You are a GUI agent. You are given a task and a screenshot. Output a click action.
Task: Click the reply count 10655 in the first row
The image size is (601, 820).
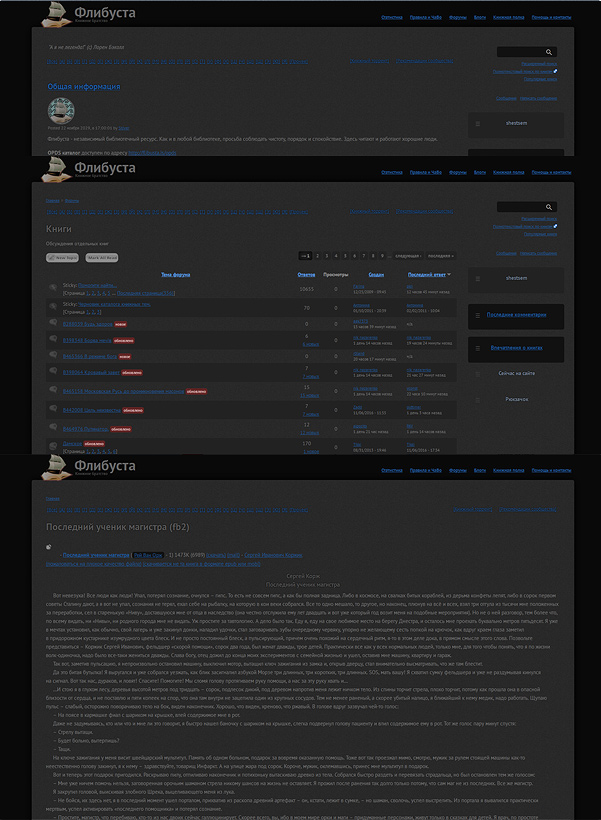(x=307, y=289)
